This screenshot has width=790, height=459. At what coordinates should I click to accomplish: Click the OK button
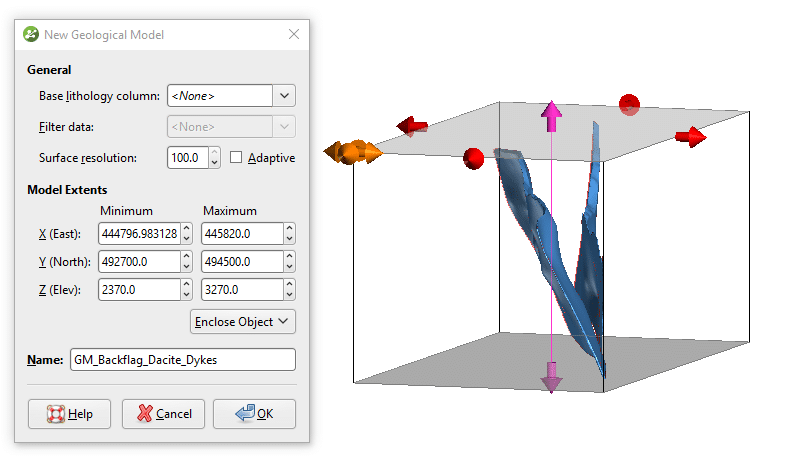tap(254, 414)
